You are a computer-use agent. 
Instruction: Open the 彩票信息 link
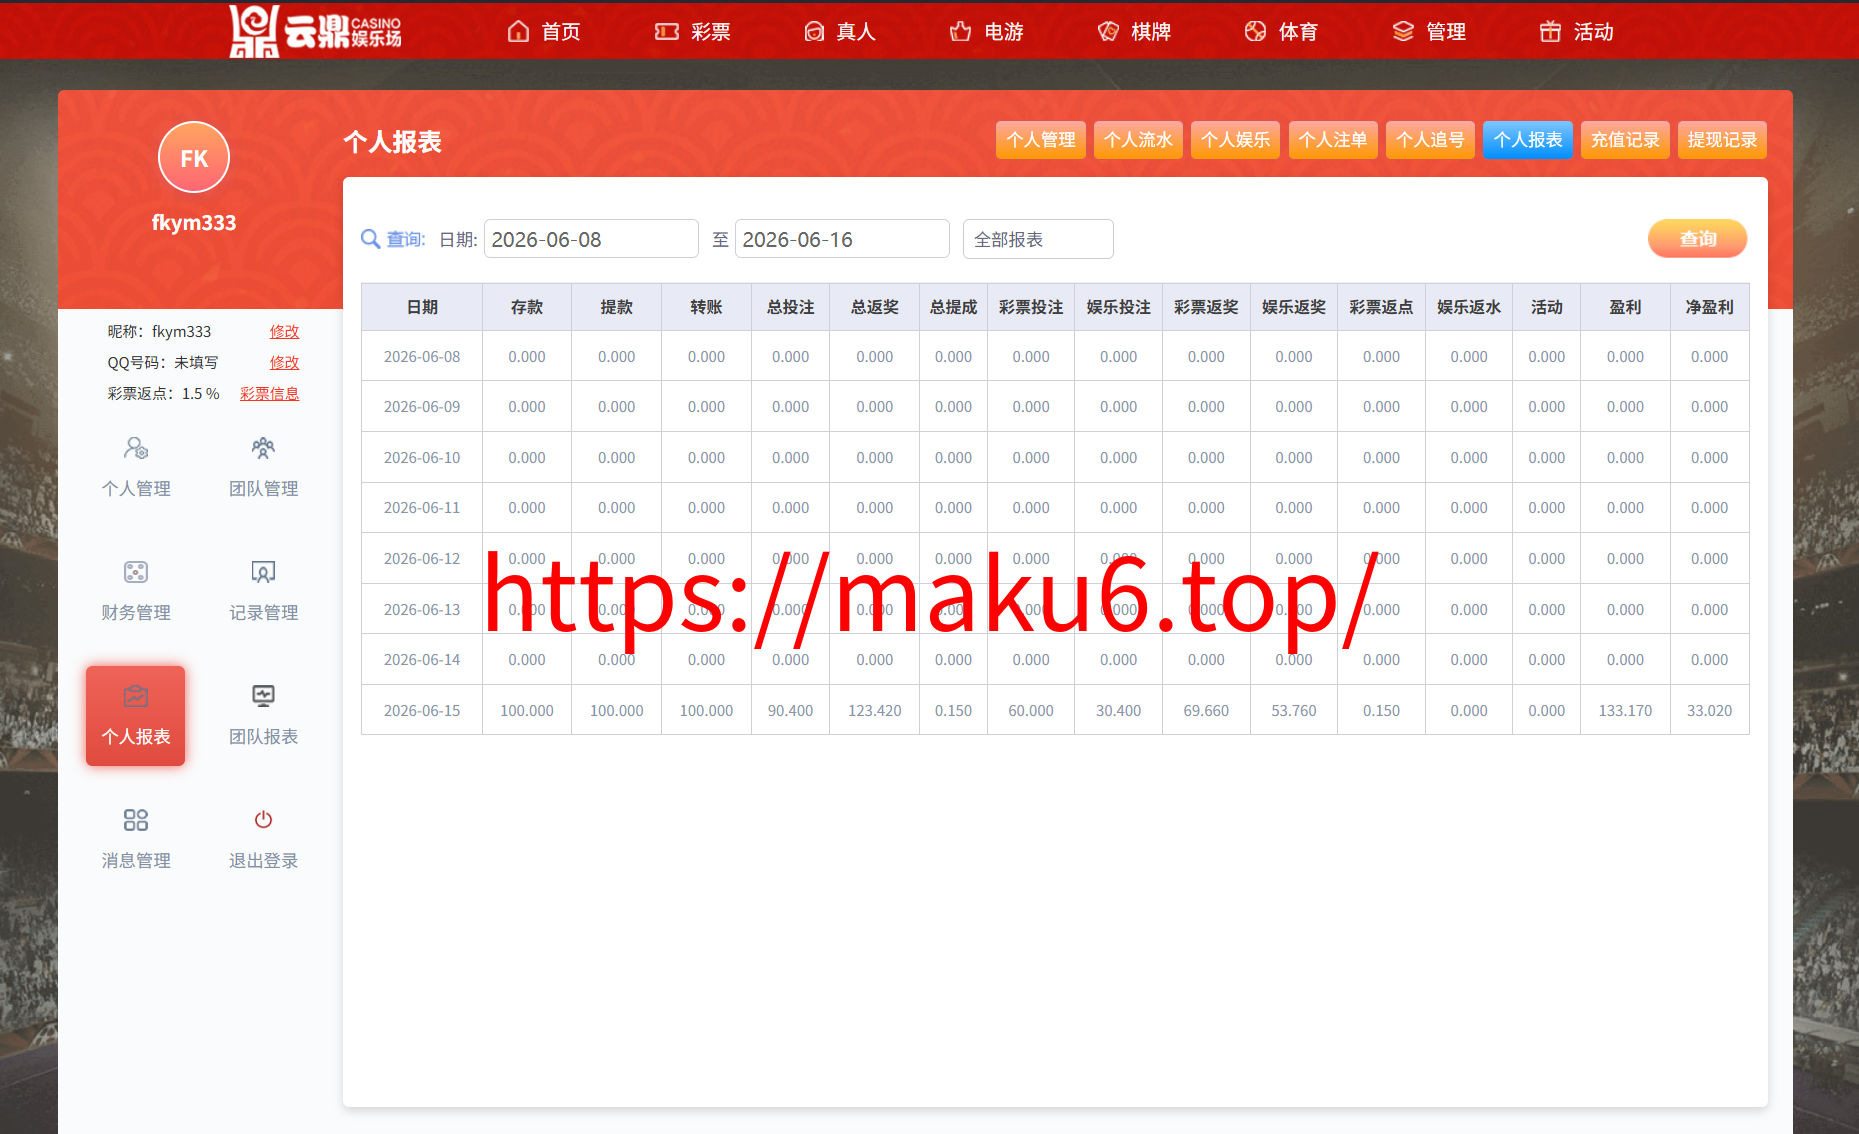click(x=269, y=393)
